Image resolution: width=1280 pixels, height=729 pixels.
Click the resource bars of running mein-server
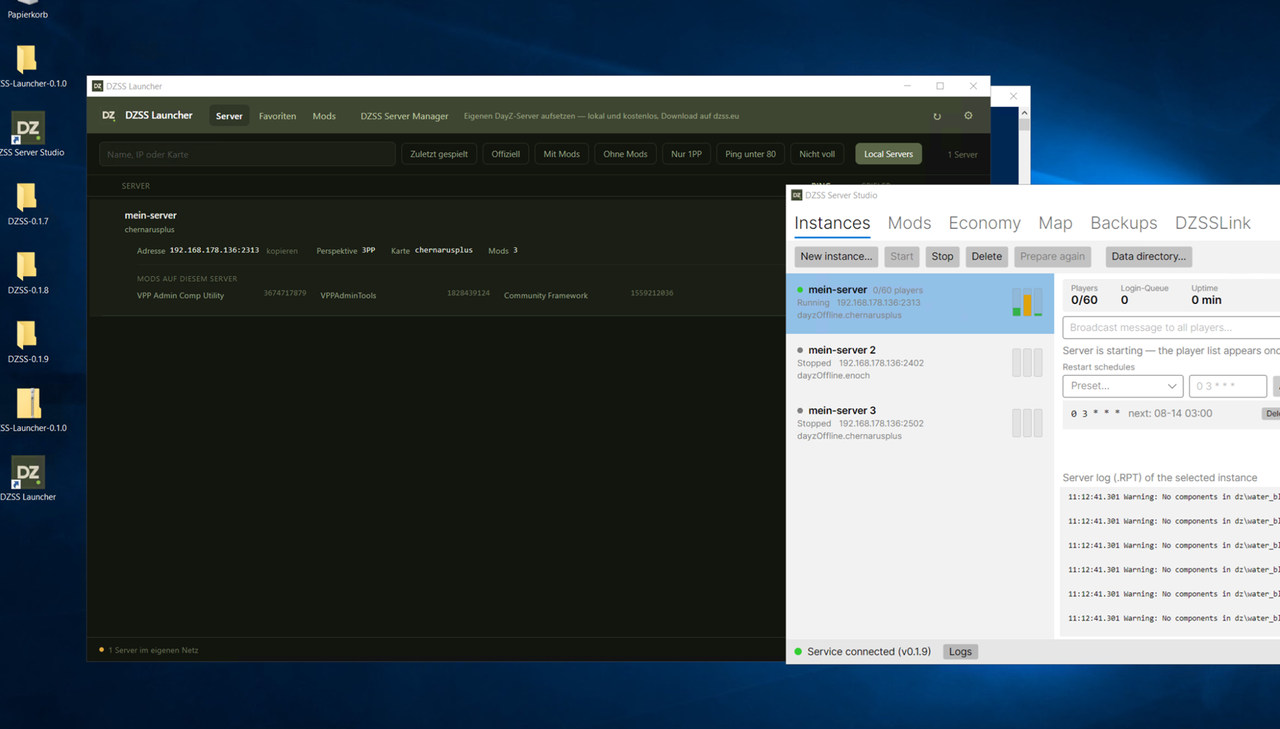click(1027, 303)
